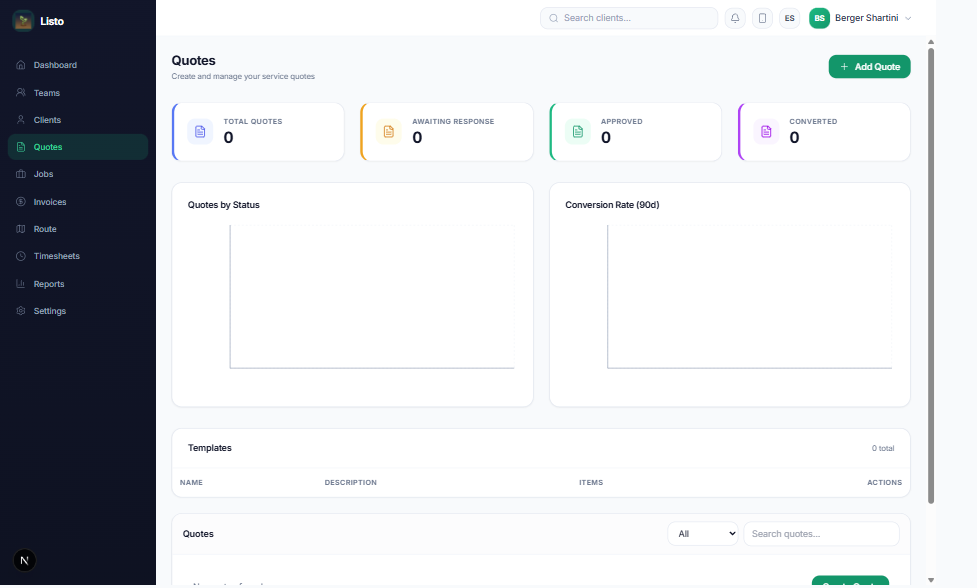Click the BS user avatar
Screen dimensions: 977x588
click(819, 18)
